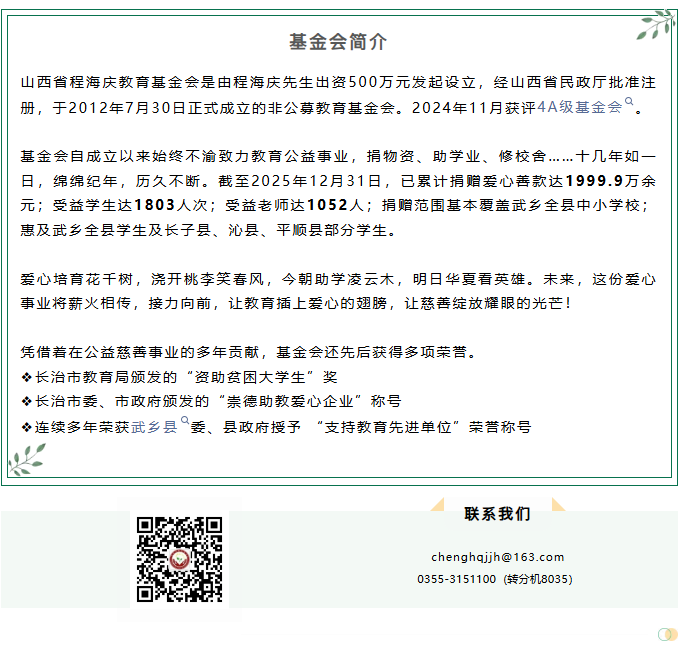Viewport: 680px width, 651px height.
Task: Click the overlapping circles icon at bottom right
Action: 667,634
